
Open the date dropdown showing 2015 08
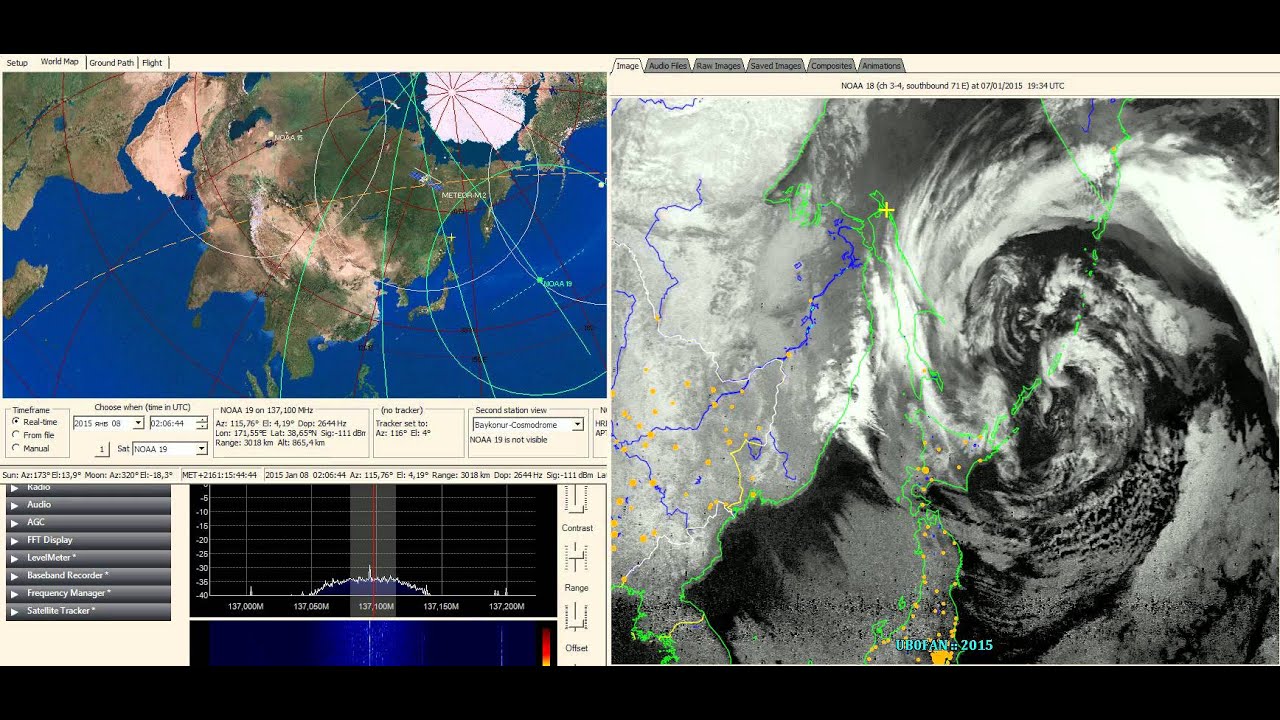[x=138, y=424]
